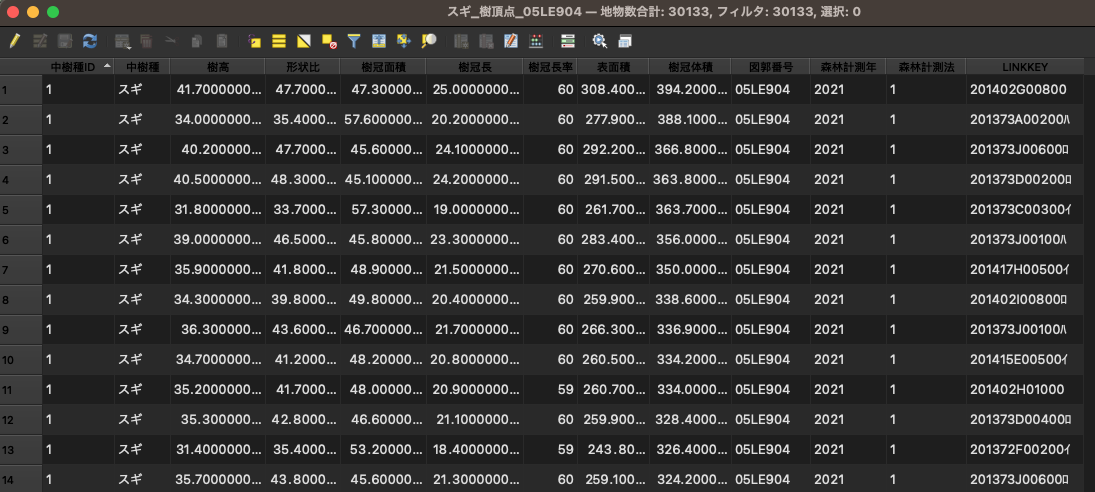Click 樹高 cell 39.0000000 in row 6
This screenshot has height=492, width=1095.
click(217, 239)
